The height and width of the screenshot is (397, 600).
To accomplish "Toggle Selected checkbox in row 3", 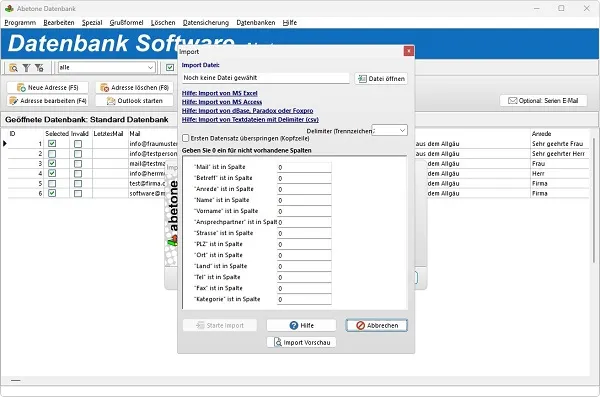I will point(52,163).
